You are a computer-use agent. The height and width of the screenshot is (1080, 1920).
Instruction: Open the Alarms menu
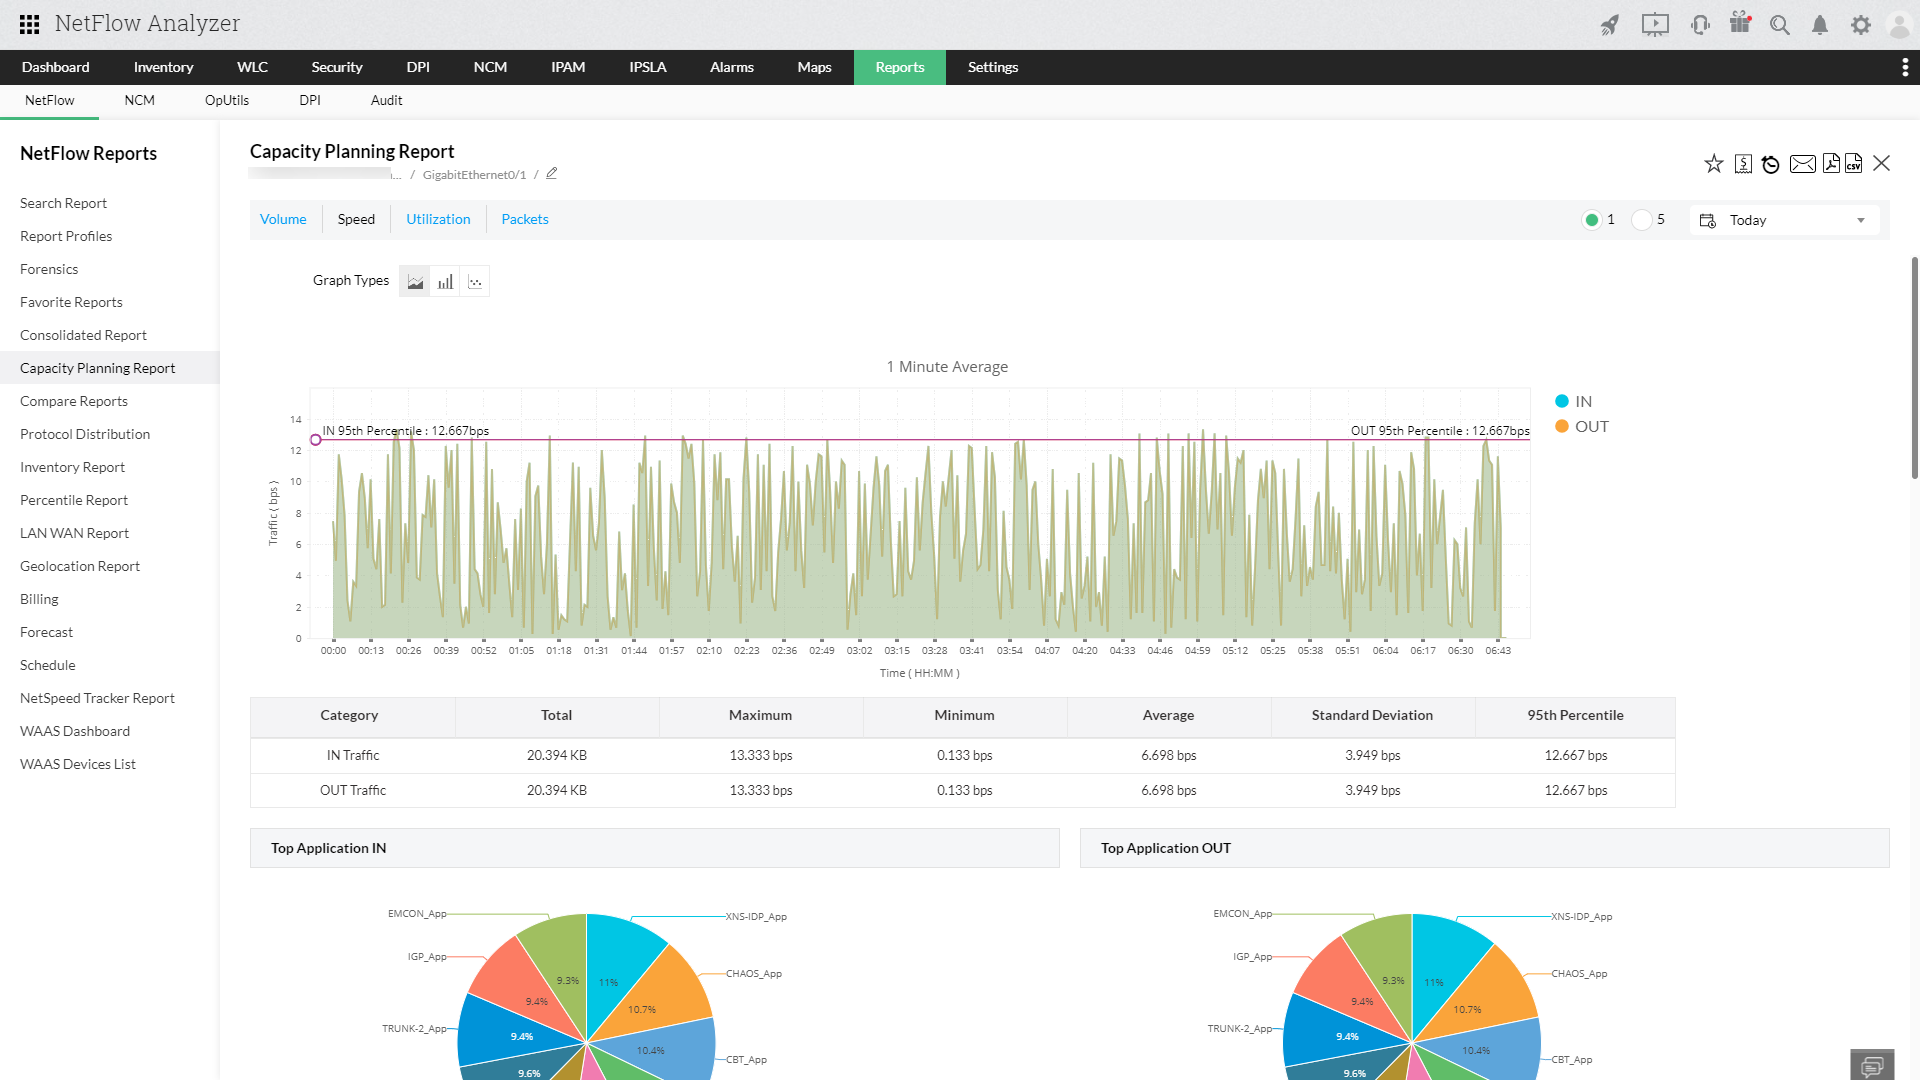tap(731, 67)
